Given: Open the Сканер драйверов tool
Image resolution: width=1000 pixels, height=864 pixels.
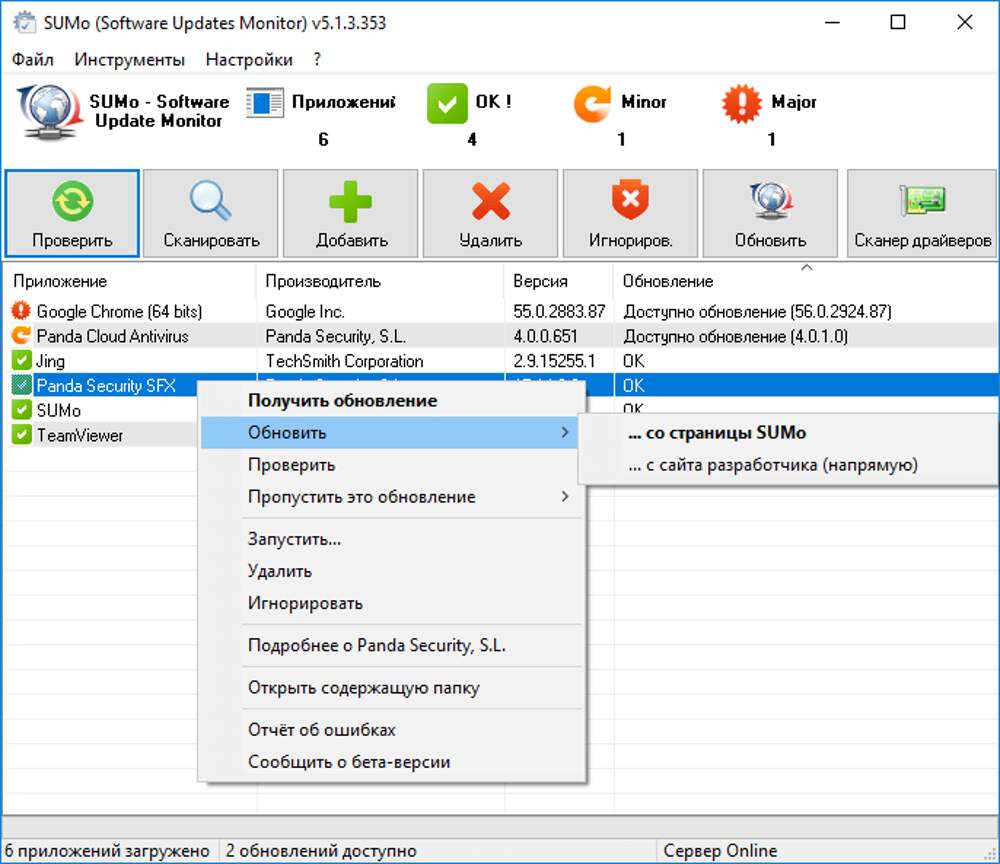Looking at the screenshot, I should coord(922,213).
